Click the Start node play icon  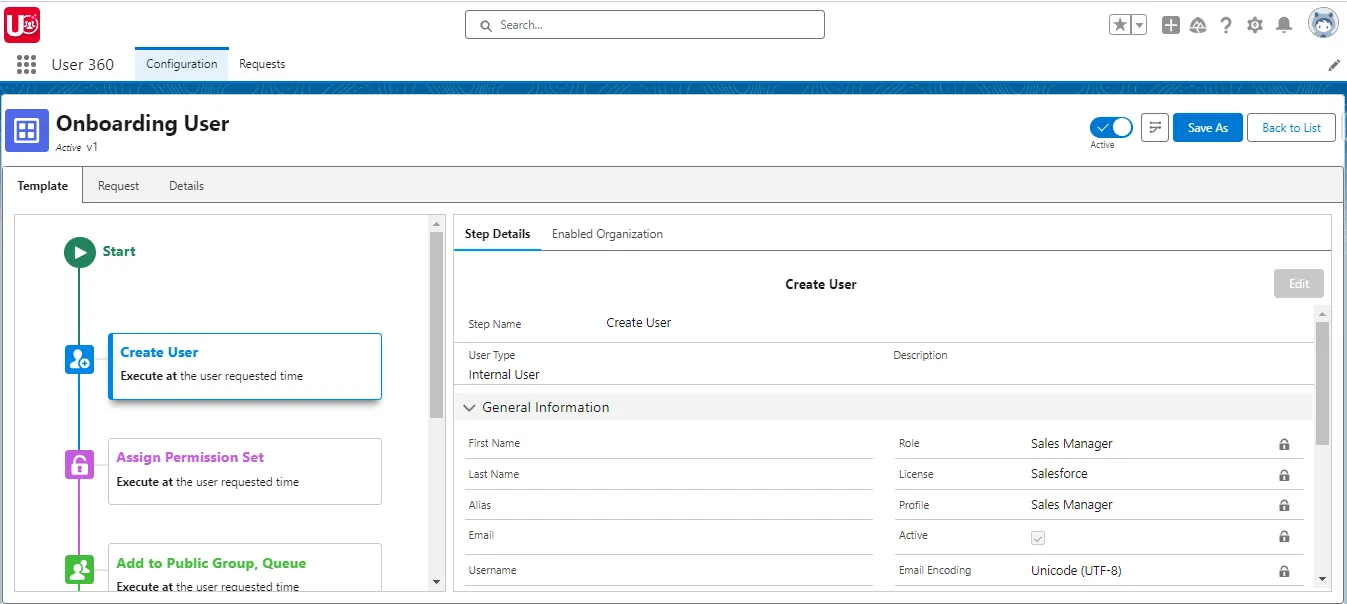[x=80, y=252]
